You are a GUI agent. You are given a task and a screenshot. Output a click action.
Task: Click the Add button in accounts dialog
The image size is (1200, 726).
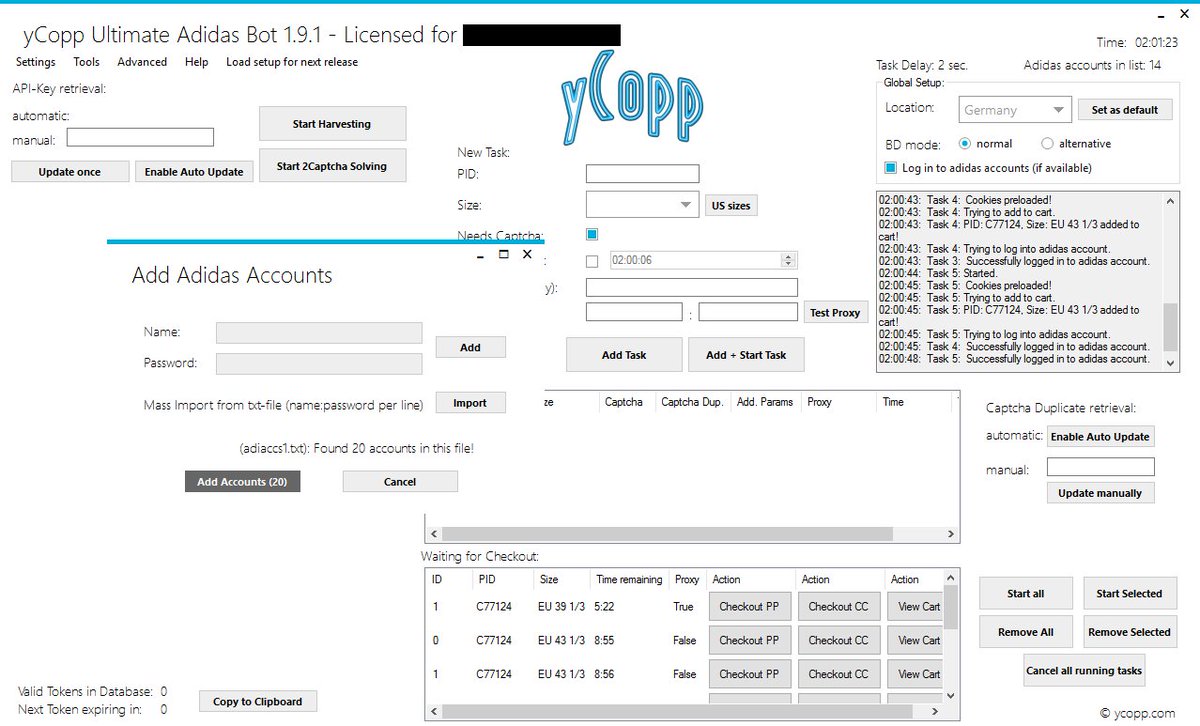(x=470, y=347)
